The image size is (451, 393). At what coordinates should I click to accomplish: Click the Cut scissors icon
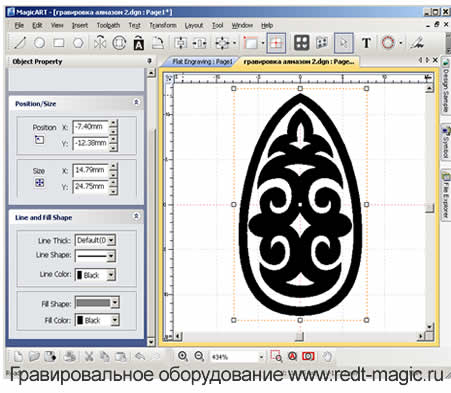[89, 356]
